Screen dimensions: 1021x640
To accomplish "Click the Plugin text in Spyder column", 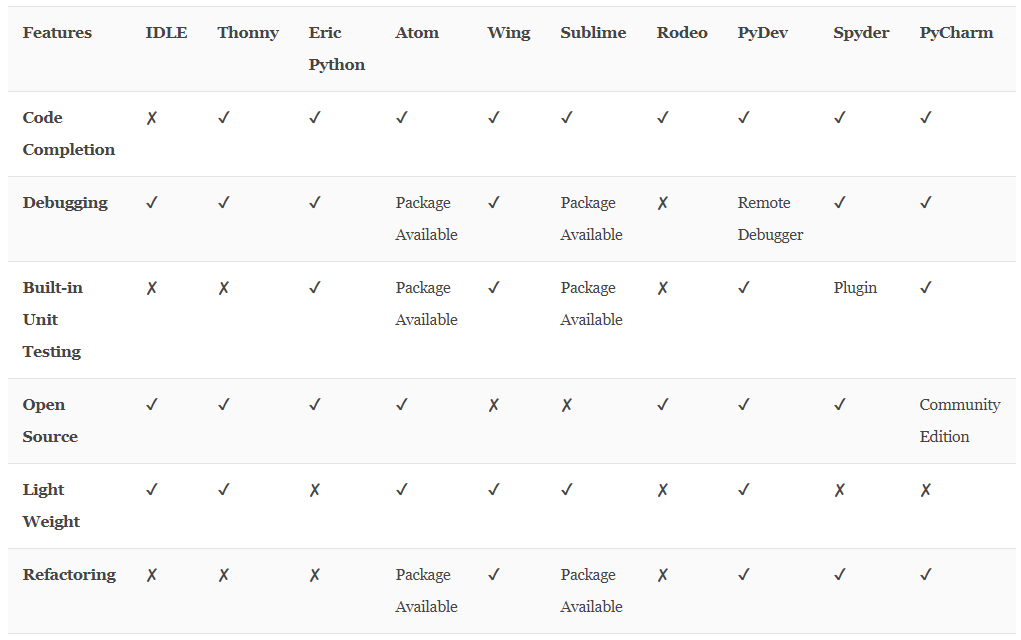I will [x=855, y=288].
